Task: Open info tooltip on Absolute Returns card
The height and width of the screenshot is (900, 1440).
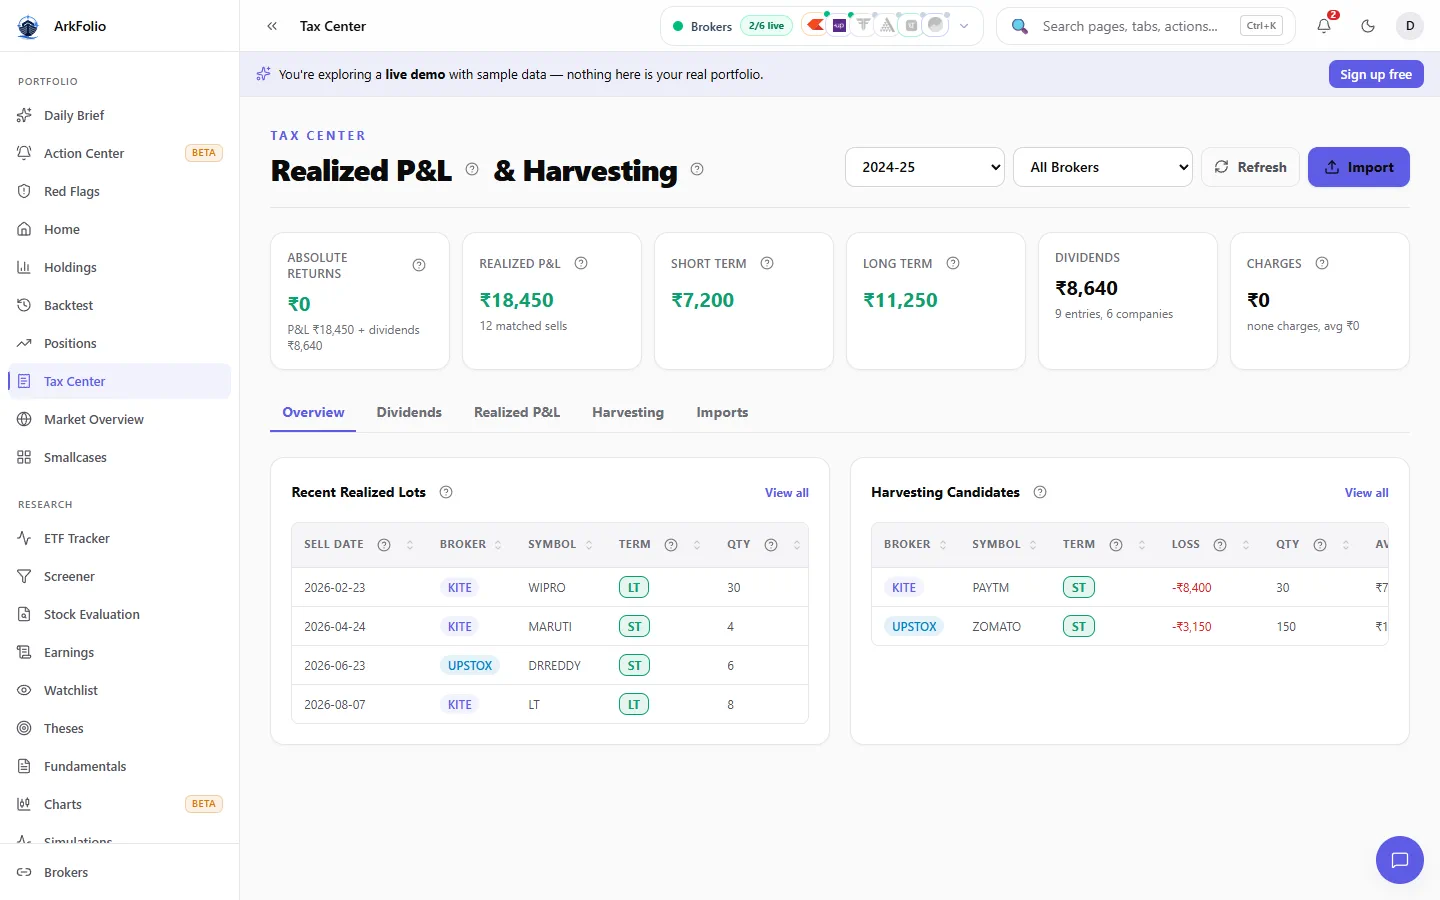Action: coord(419,265)
